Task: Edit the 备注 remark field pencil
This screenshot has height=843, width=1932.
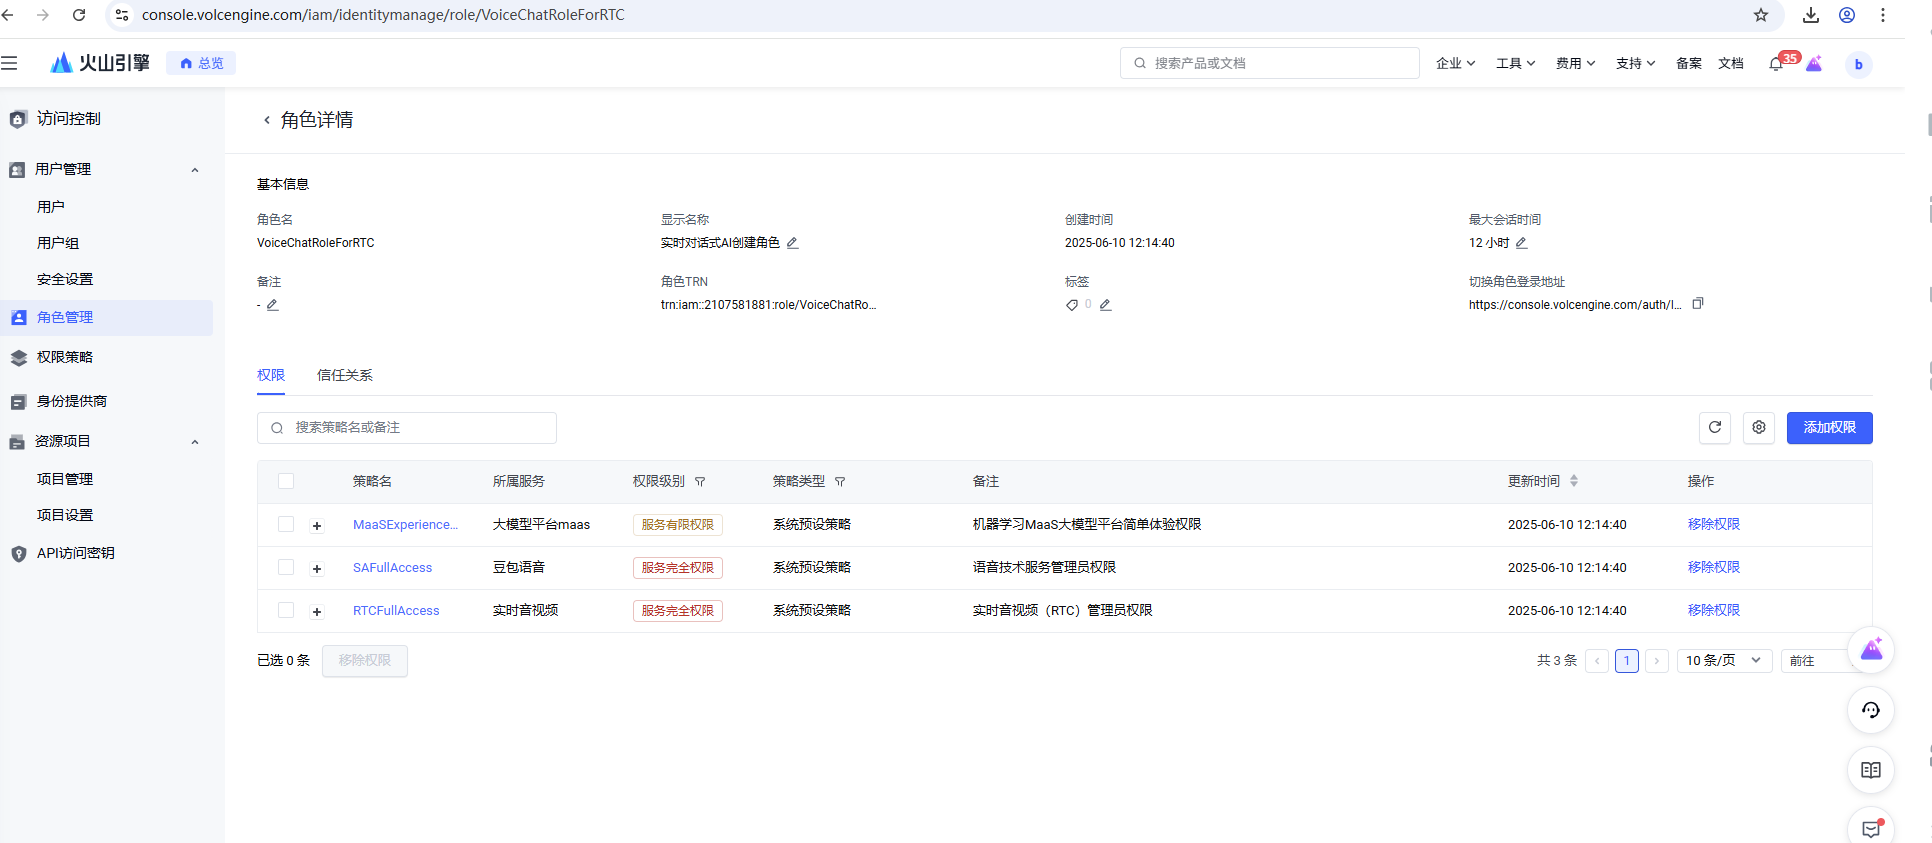Action: pos(272,305)
